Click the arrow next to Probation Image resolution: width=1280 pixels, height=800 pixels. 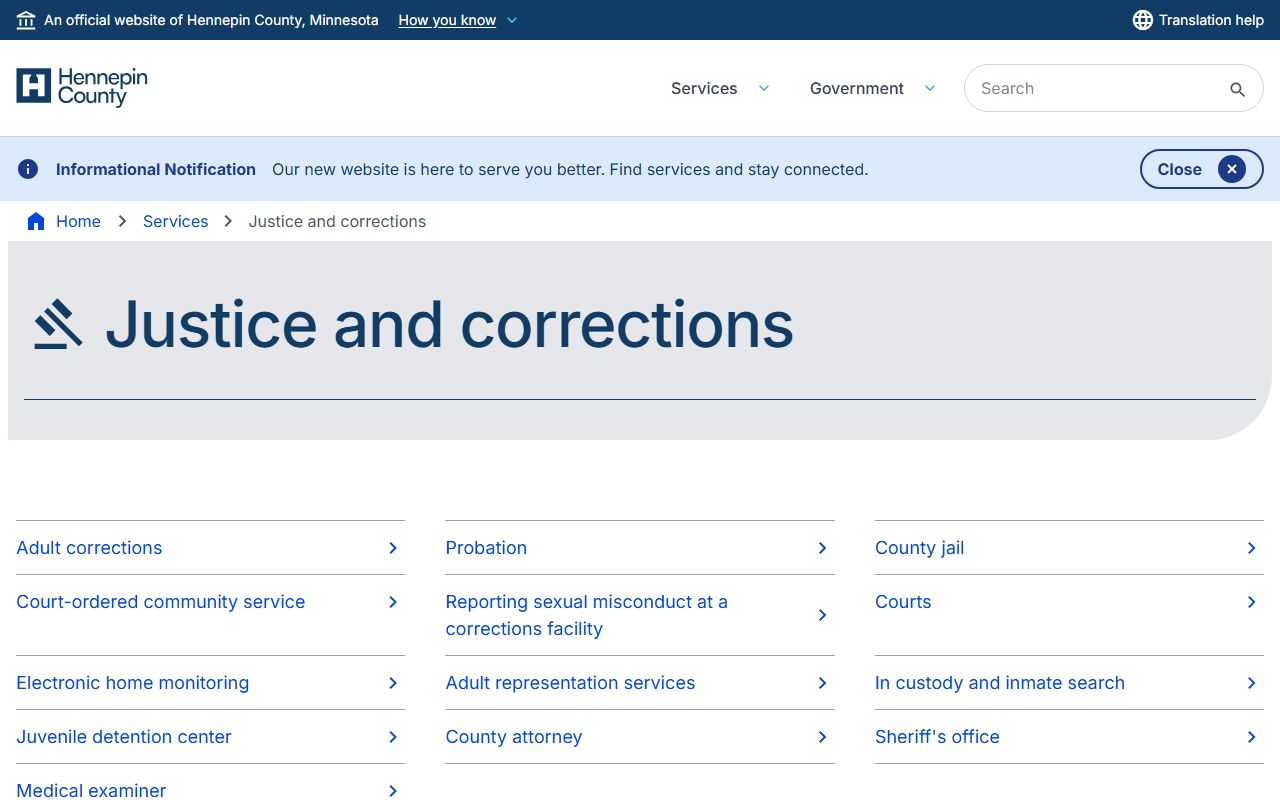pos(822,548)
